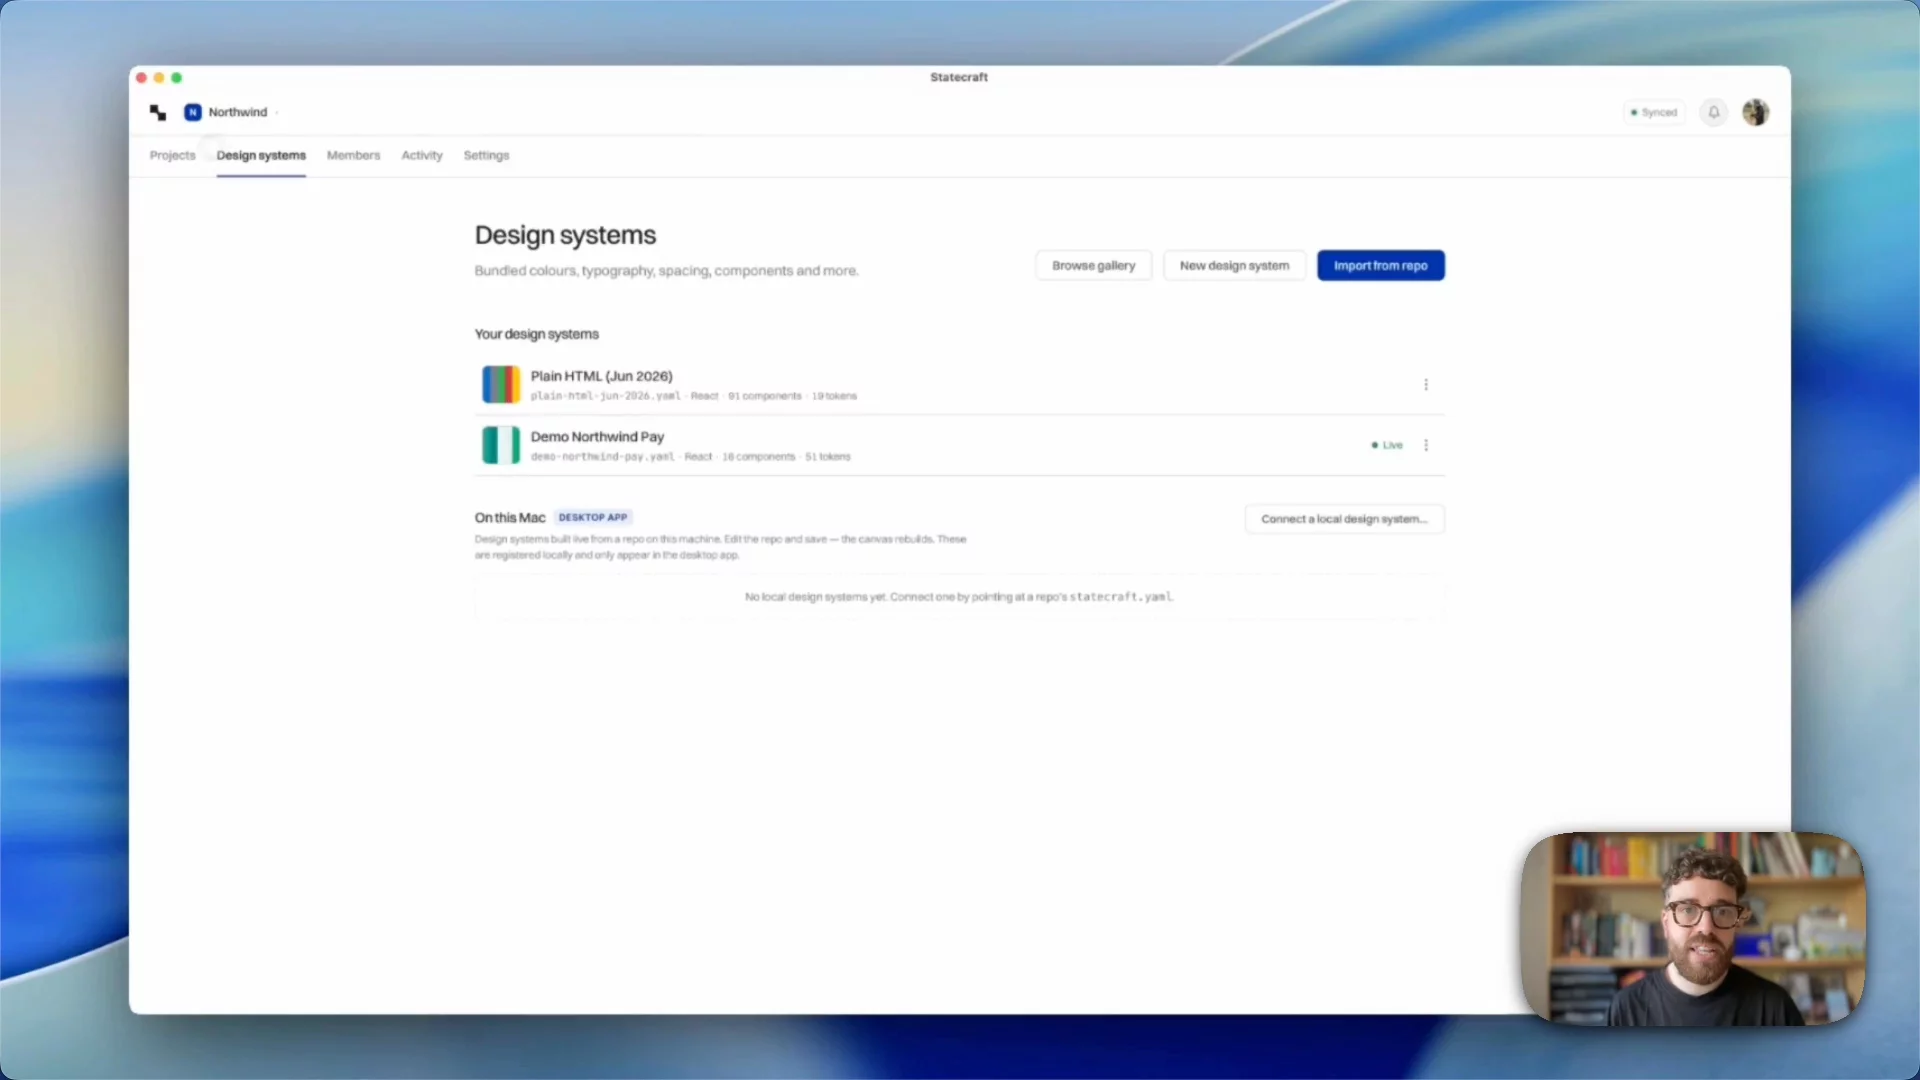Open the Settings tab

coord(486,155)
